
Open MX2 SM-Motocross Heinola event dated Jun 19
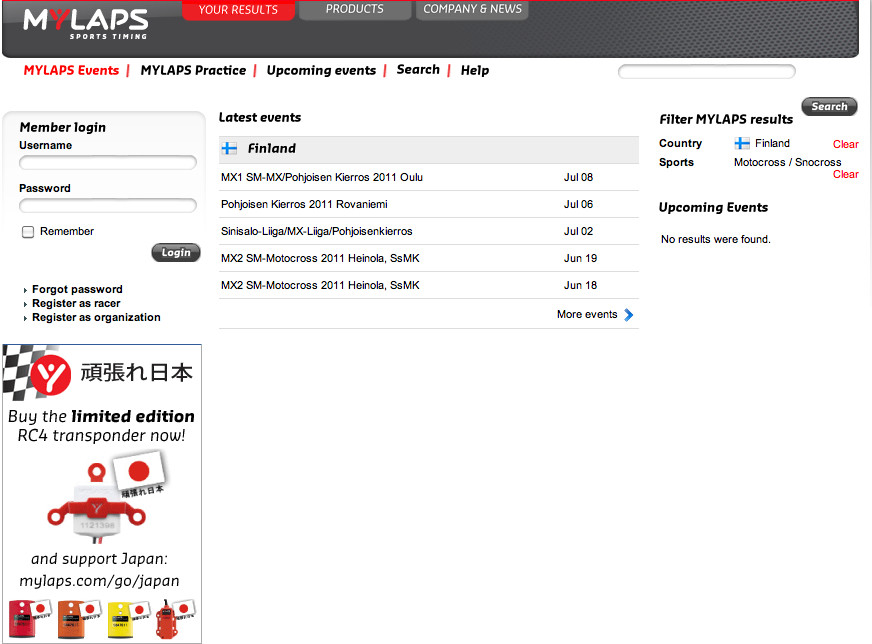[x=320, y=258]
